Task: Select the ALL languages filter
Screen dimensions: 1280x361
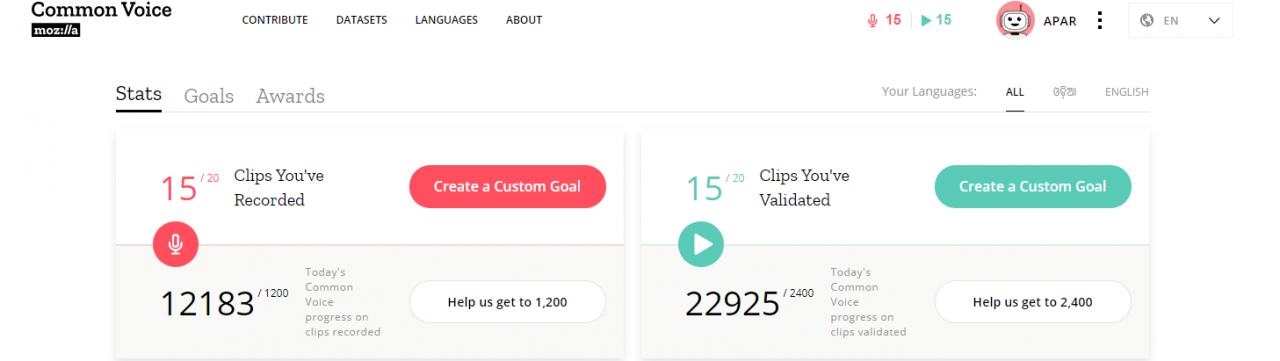Action: (1015, 92)
